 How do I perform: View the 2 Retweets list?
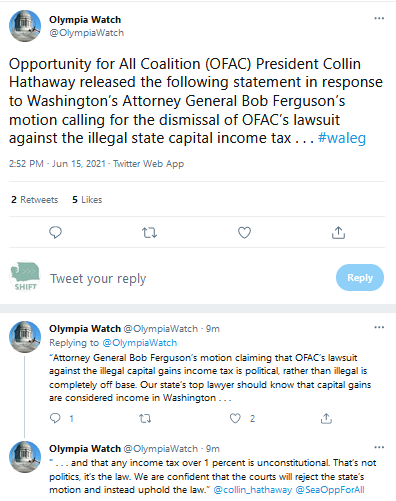[35, 200]
